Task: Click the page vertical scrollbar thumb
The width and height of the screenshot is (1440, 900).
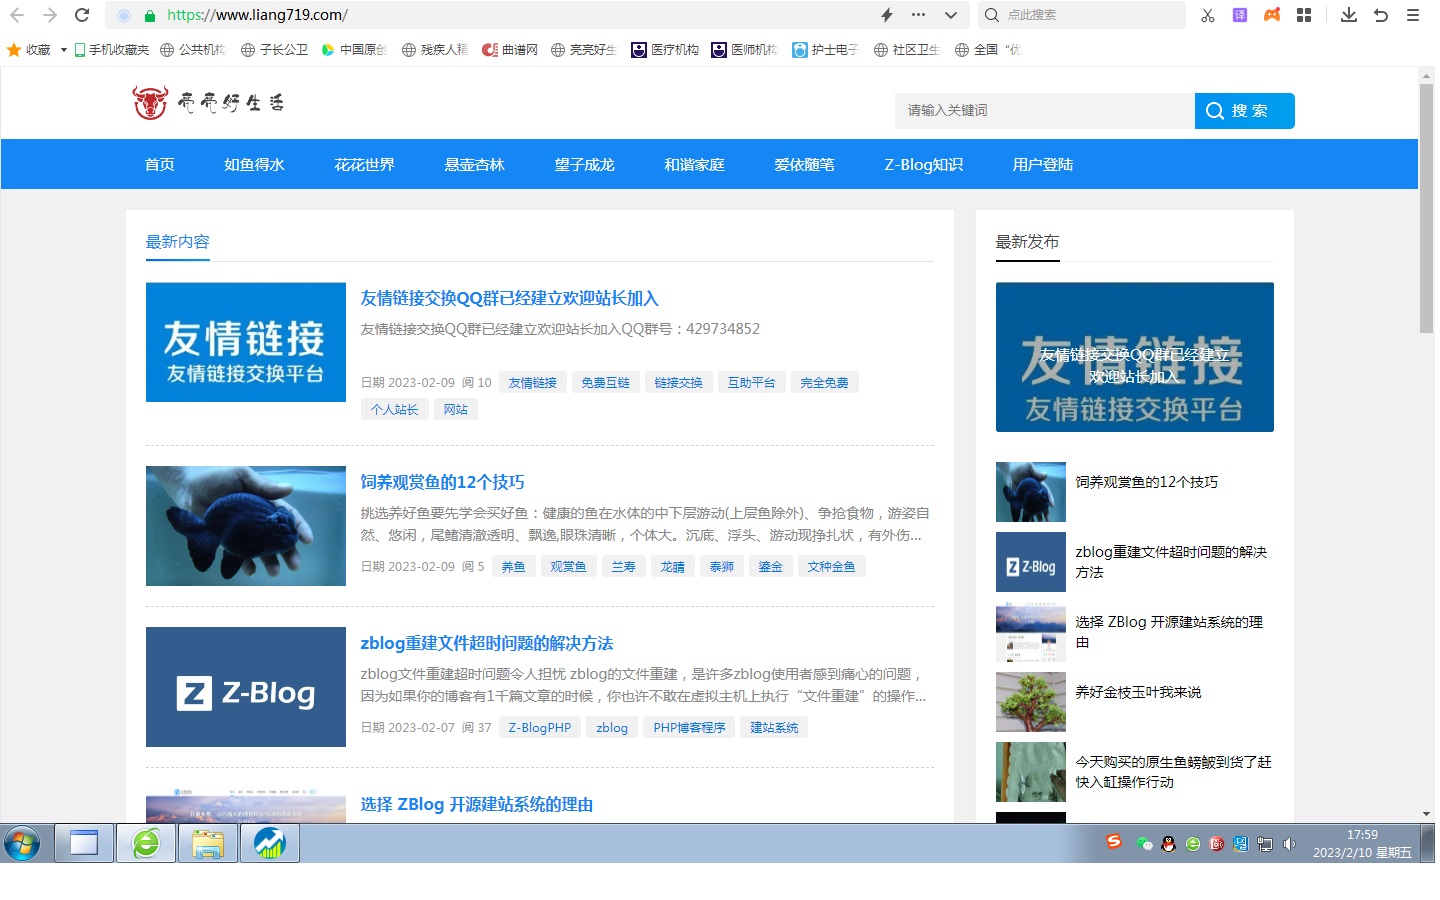Action: click(x=1426, y=208)
